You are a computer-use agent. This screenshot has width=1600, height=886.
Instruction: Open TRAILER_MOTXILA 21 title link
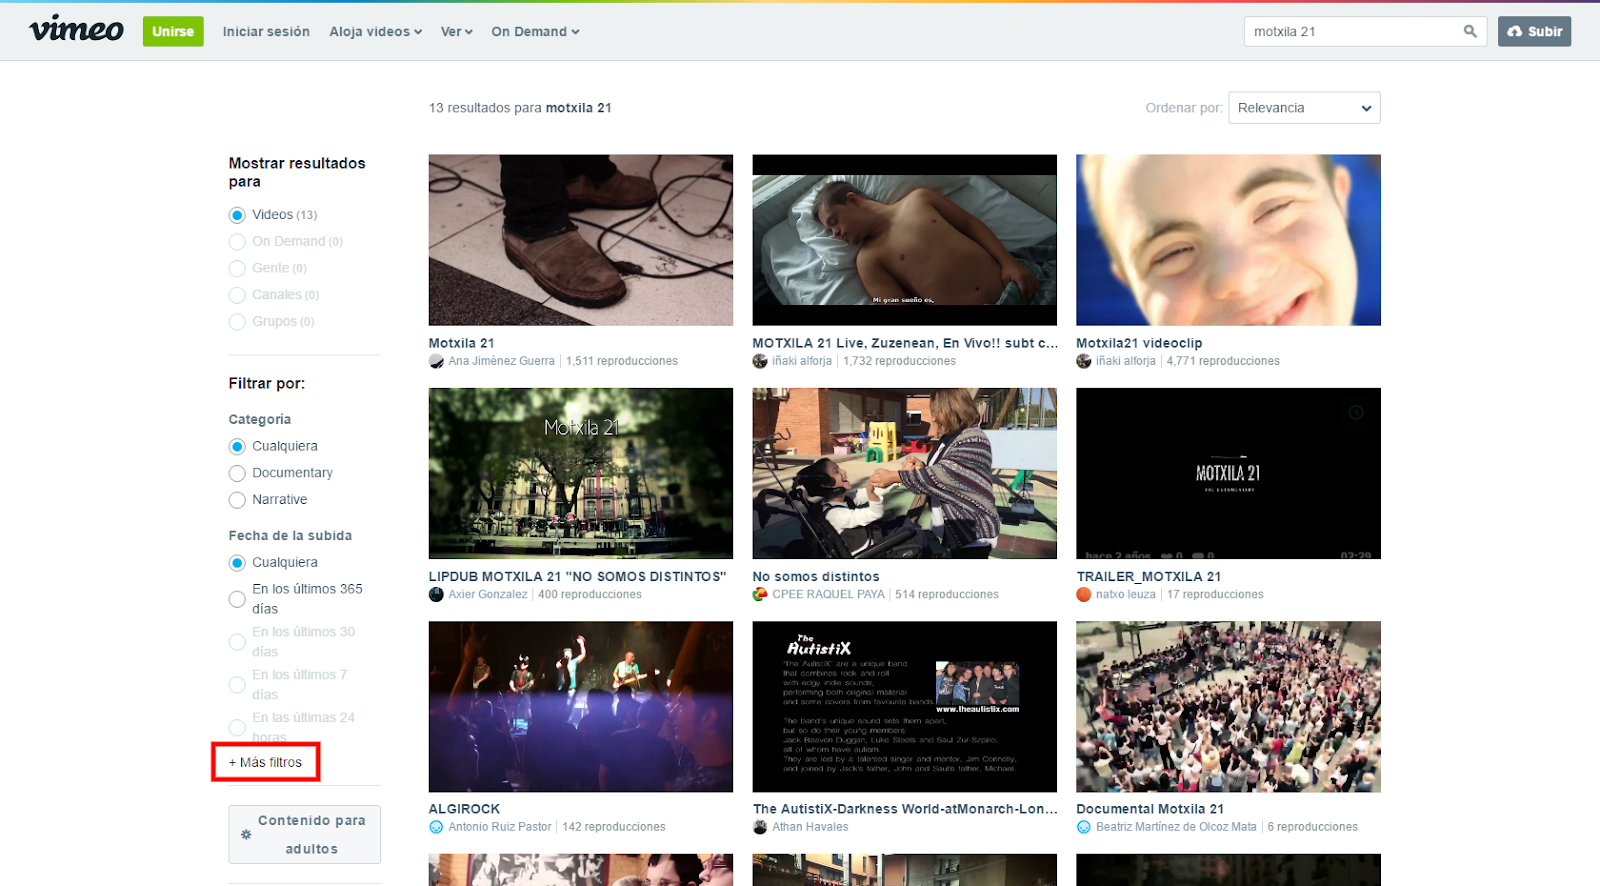[x=1148, y=577]
